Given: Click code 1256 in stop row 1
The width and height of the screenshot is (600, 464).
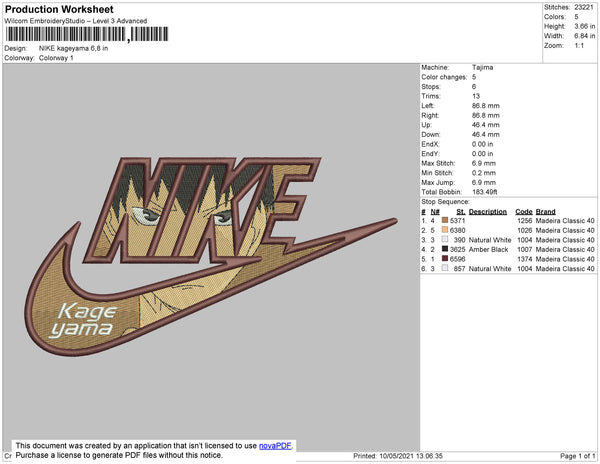Looking at the screenshot, I should [525, 221].
